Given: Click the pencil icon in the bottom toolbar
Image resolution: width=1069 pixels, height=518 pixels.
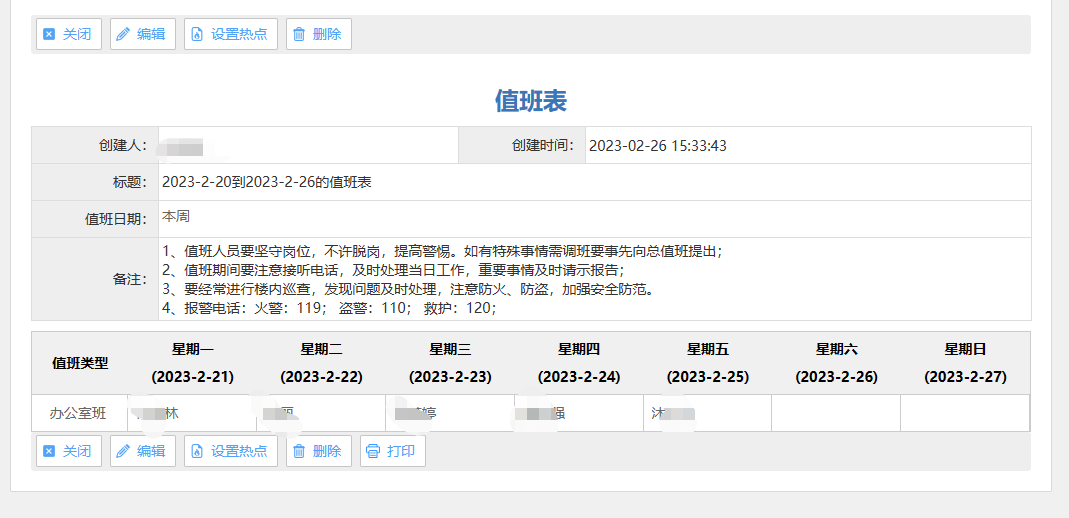Looking at the screenshot, I should coord(123,451).
